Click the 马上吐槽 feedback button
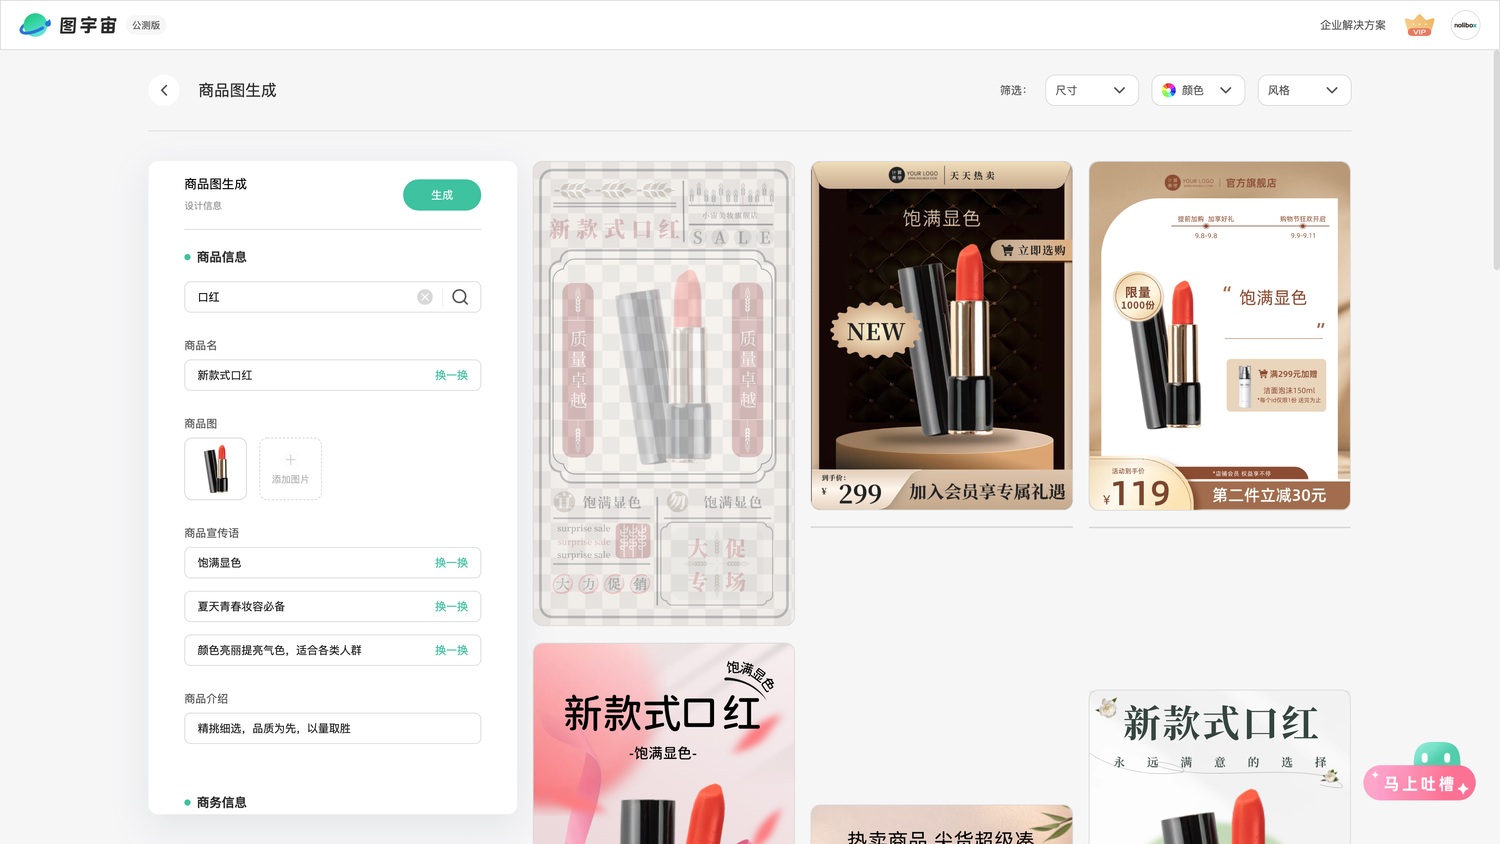 pos(1420,783)
